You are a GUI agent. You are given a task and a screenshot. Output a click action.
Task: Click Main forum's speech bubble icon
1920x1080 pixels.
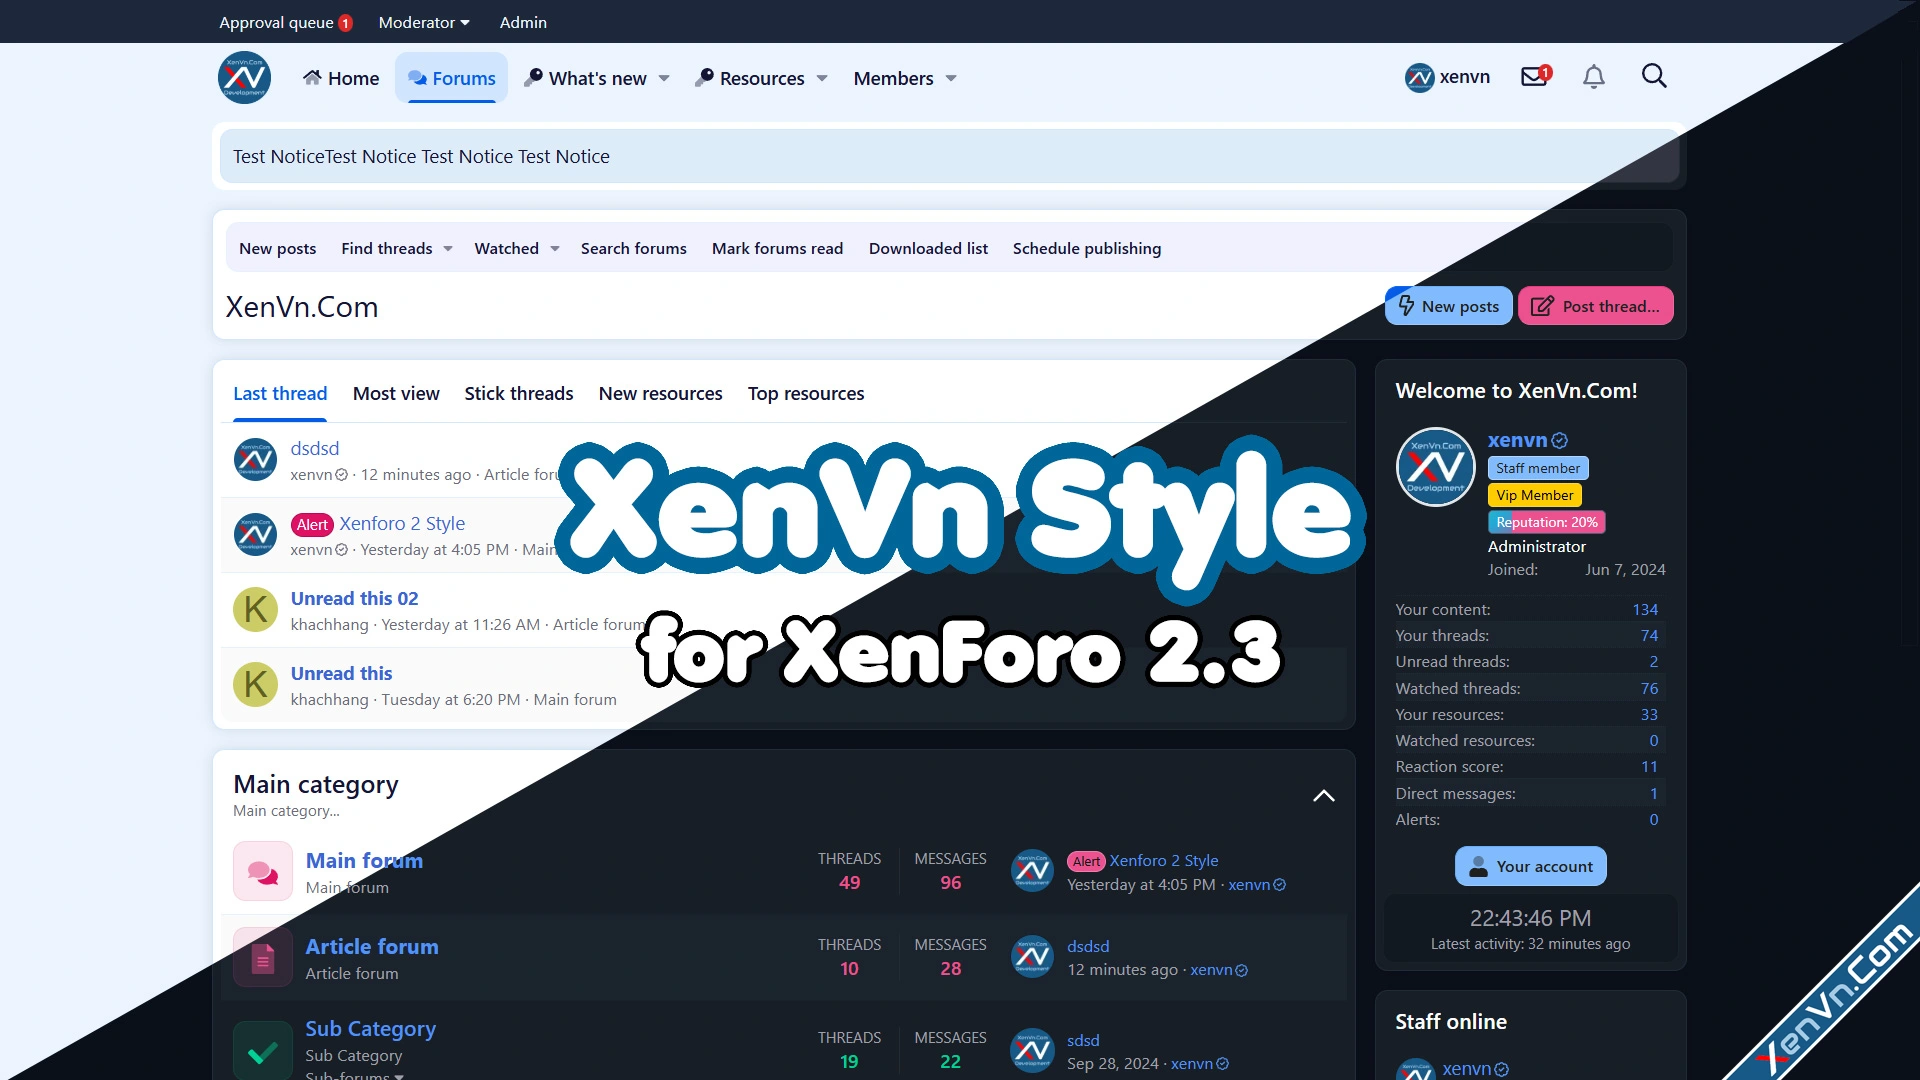point(262,871)
